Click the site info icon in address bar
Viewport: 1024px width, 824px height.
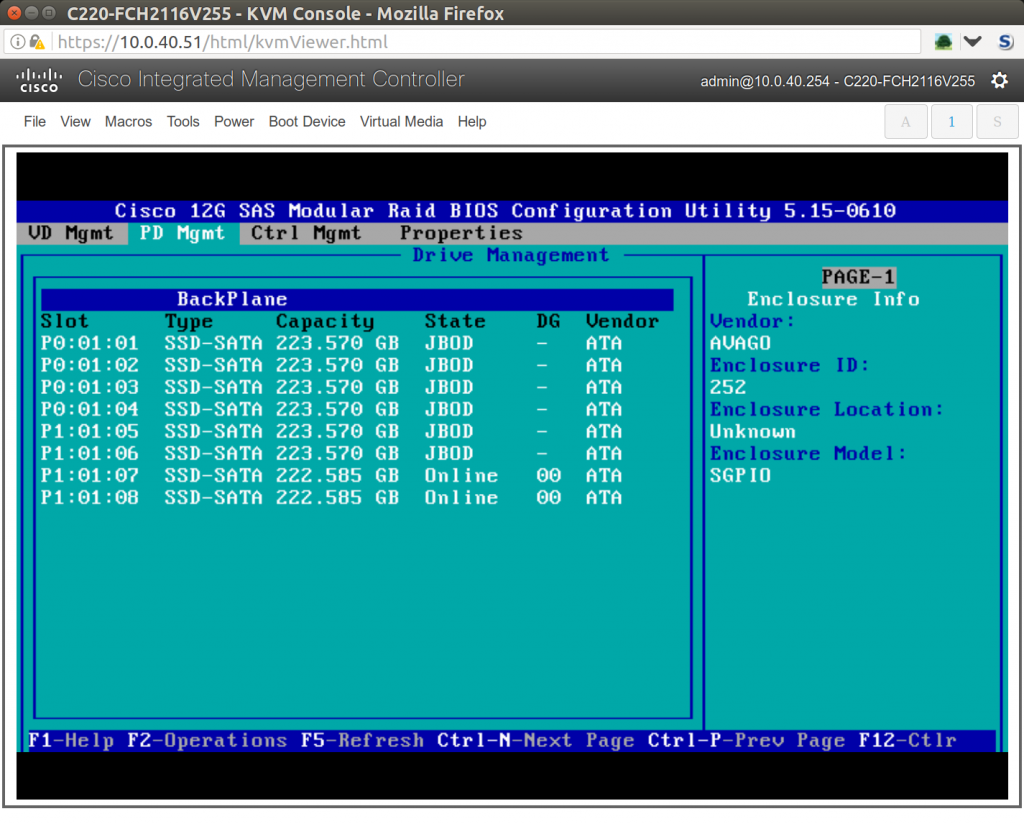(x=18, y=42)
